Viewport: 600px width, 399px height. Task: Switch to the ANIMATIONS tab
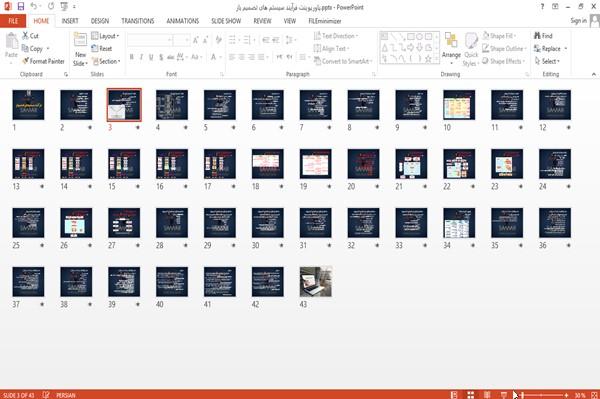(x=183, y=21)
